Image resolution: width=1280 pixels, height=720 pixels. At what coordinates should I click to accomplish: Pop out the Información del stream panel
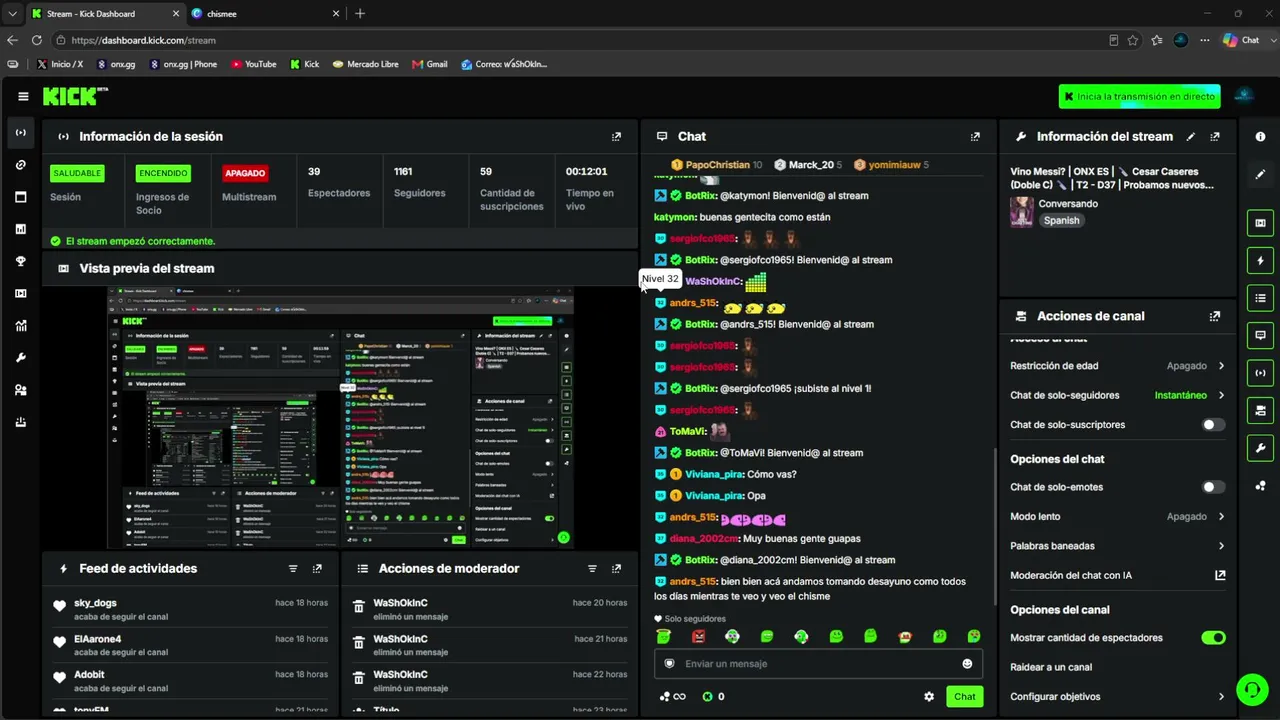(x=1215, y=136)
